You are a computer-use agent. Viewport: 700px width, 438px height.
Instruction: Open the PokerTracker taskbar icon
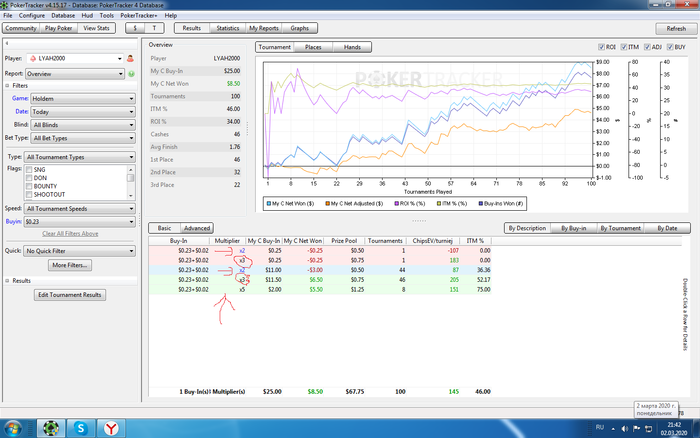tap(51, 428)
